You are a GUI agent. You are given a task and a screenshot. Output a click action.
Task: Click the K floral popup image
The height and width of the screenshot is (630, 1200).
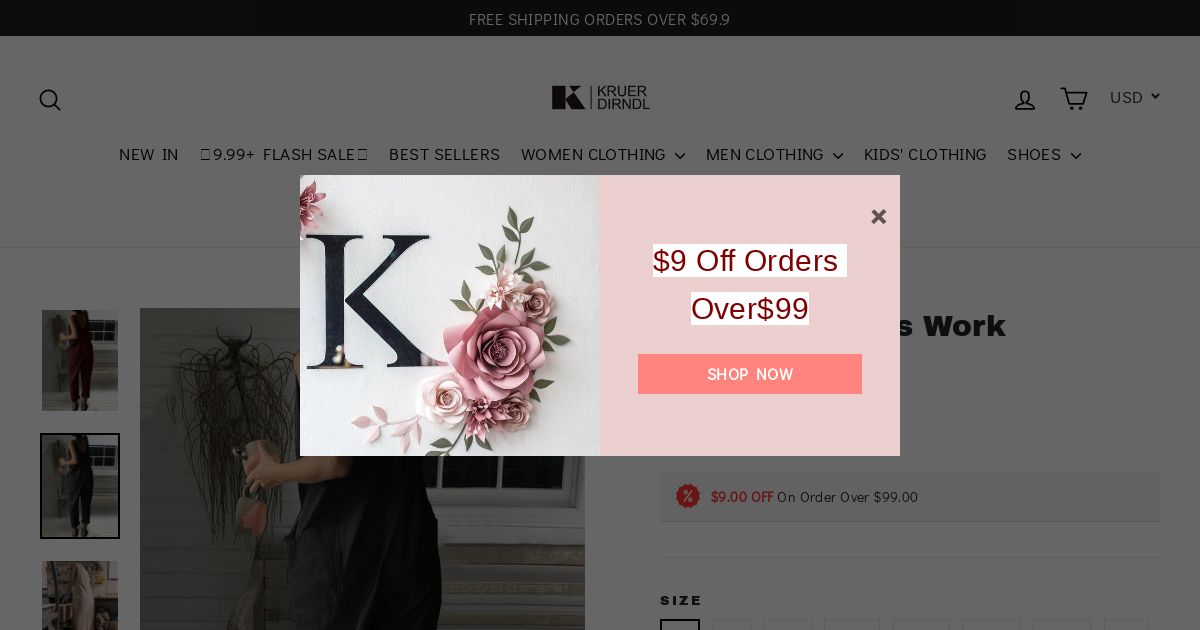pyautogui.click(x=450, y=316)
